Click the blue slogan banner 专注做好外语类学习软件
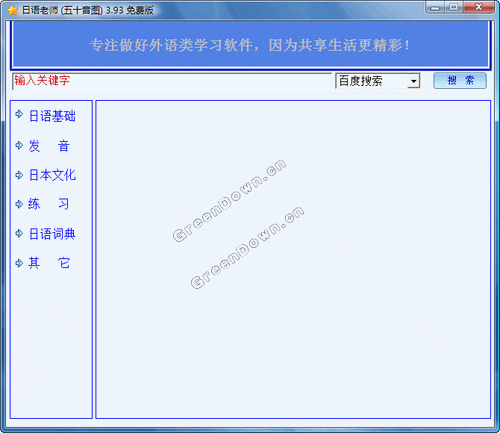 (x=250, y=45)
